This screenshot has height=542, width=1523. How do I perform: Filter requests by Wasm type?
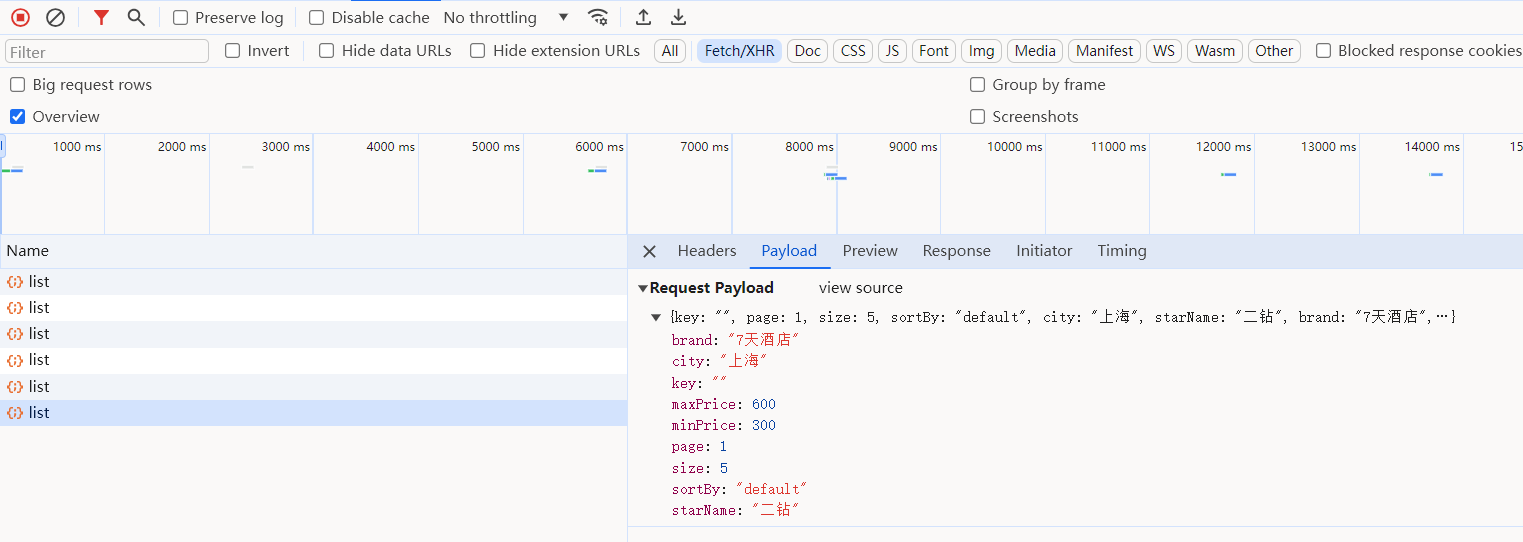(x=1215, y=51)
